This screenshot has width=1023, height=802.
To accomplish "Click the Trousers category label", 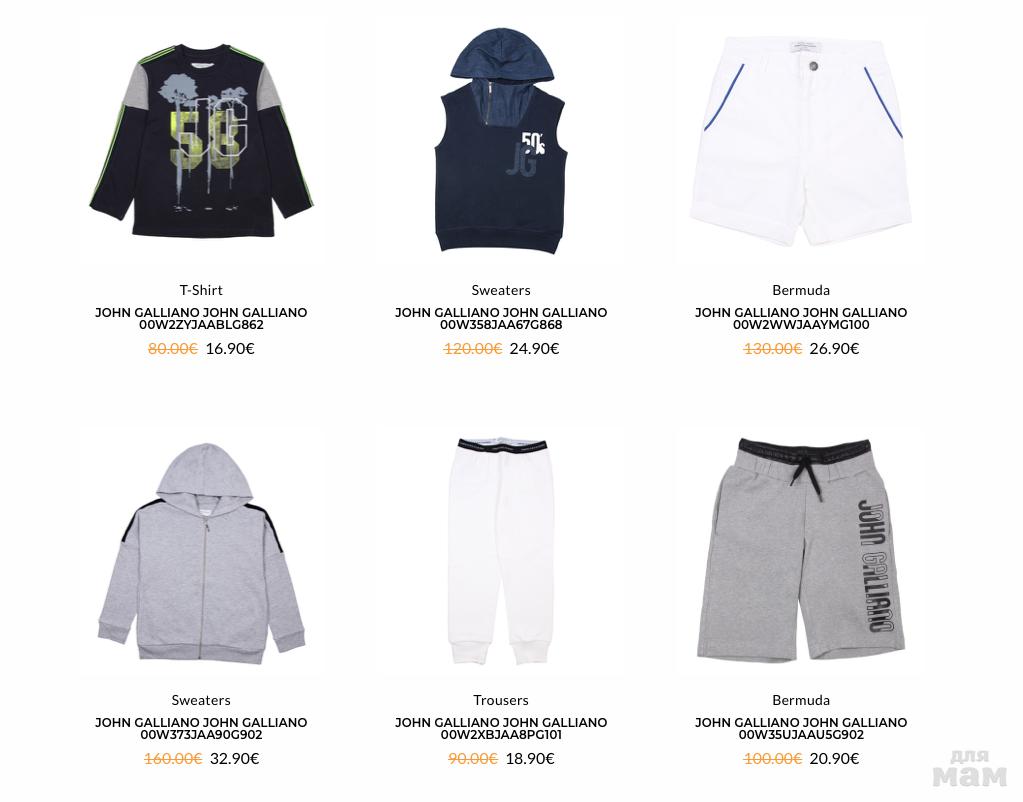I will [501, 700].
